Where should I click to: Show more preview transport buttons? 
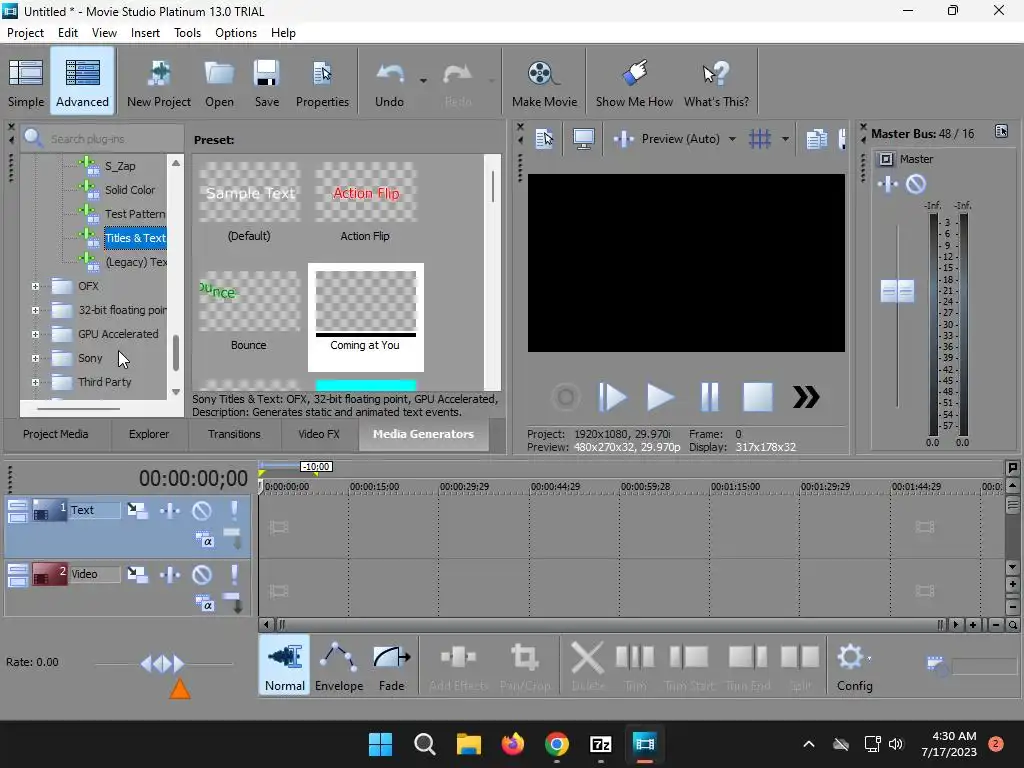click(806, 397)
